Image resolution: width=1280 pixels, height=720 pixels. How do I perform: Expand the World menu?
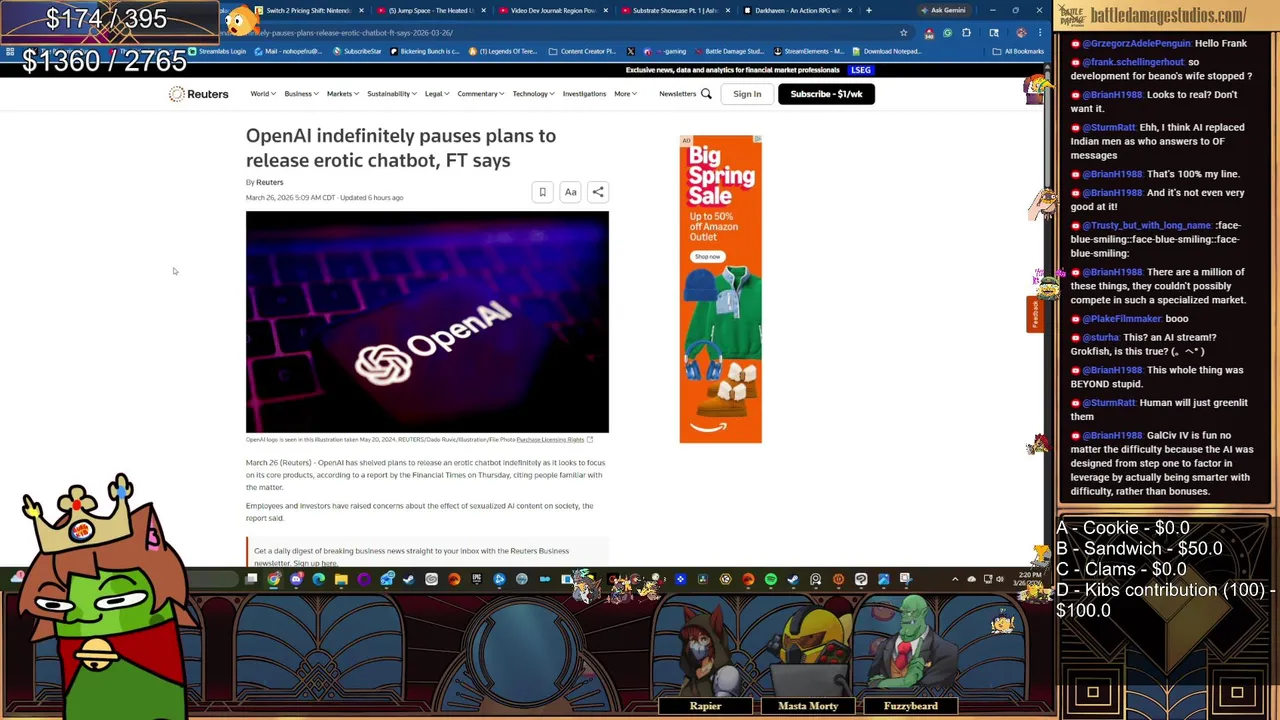pos(263,94)
